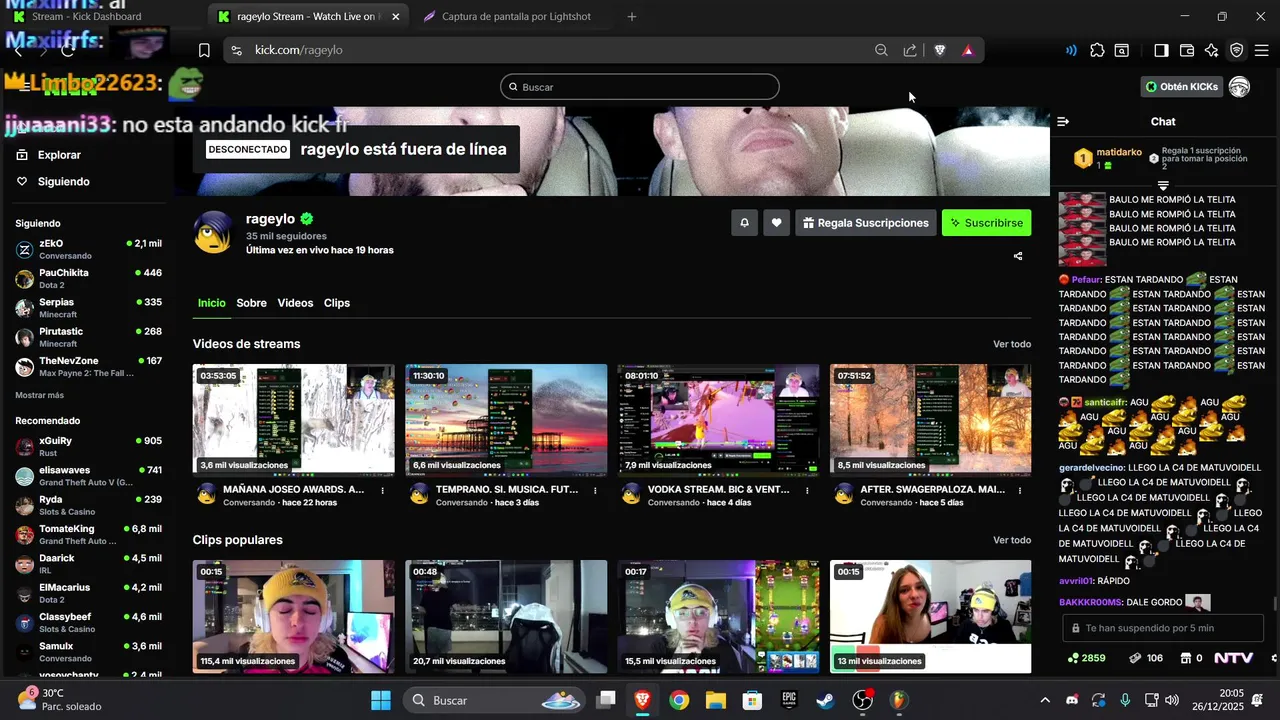Open the NTV extension logo in chat
The image size is (1280, 720).
(x=1234, y=658)
